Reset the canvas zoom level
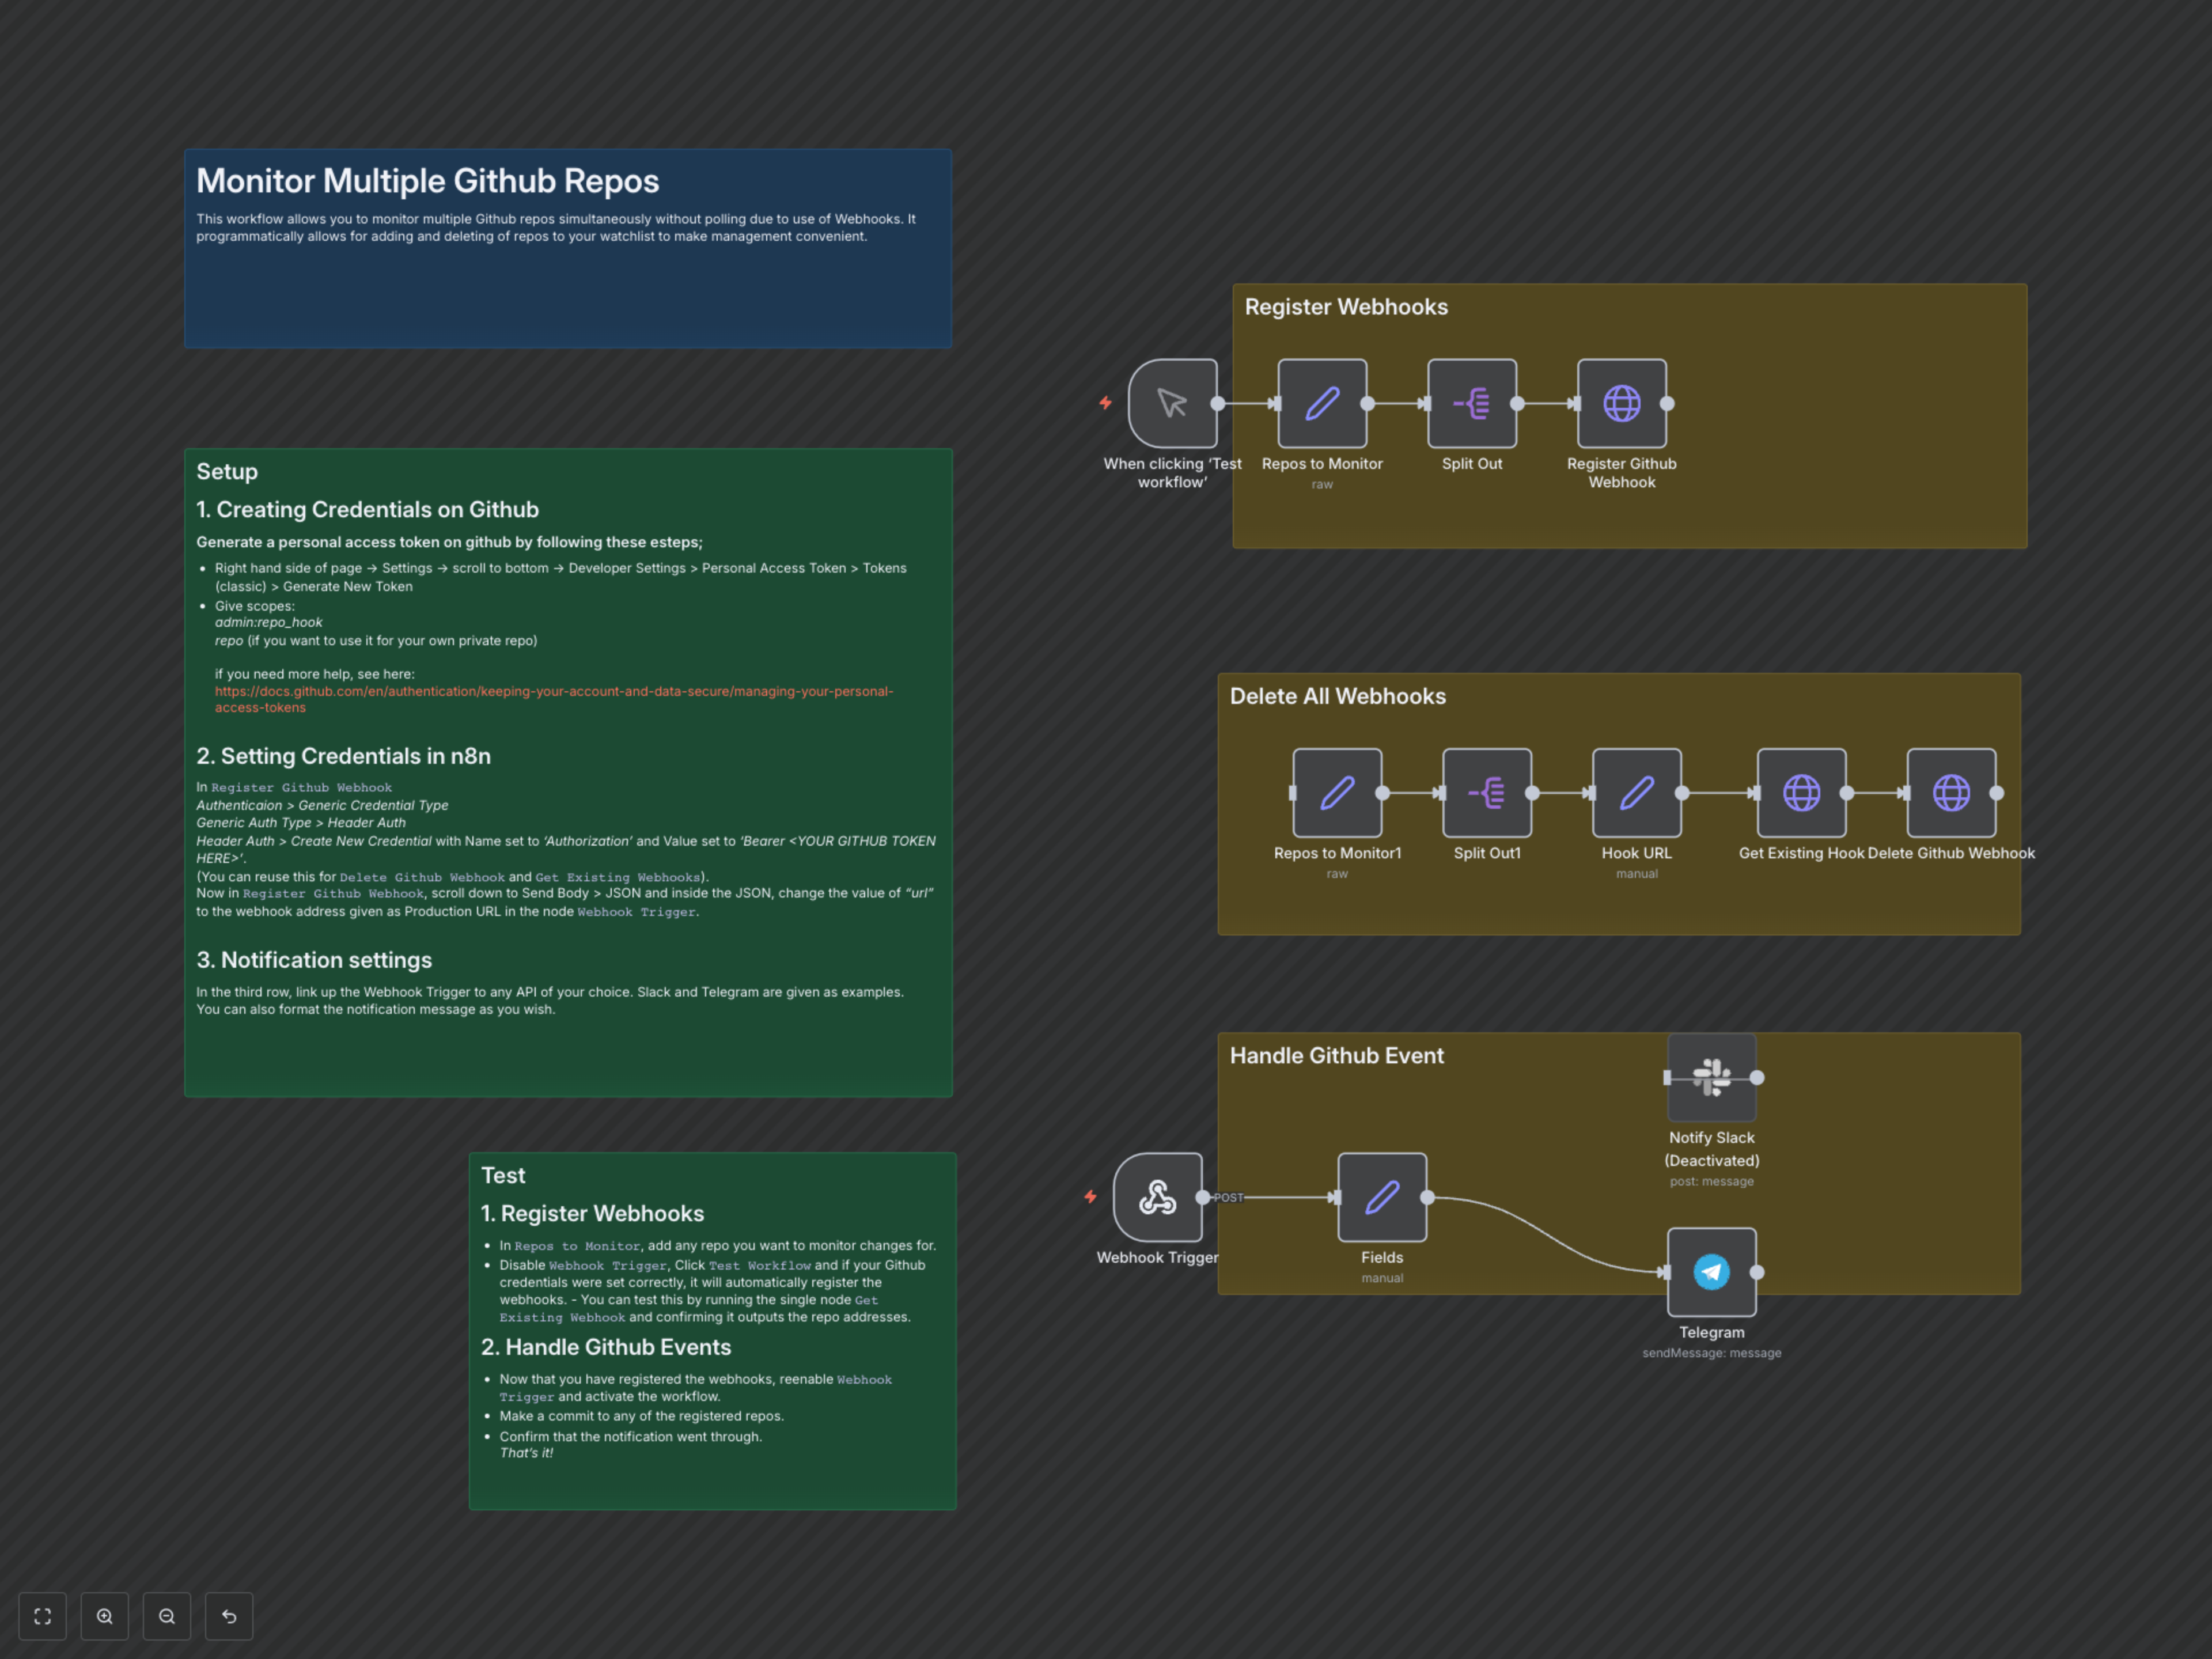 [229, 1616]
